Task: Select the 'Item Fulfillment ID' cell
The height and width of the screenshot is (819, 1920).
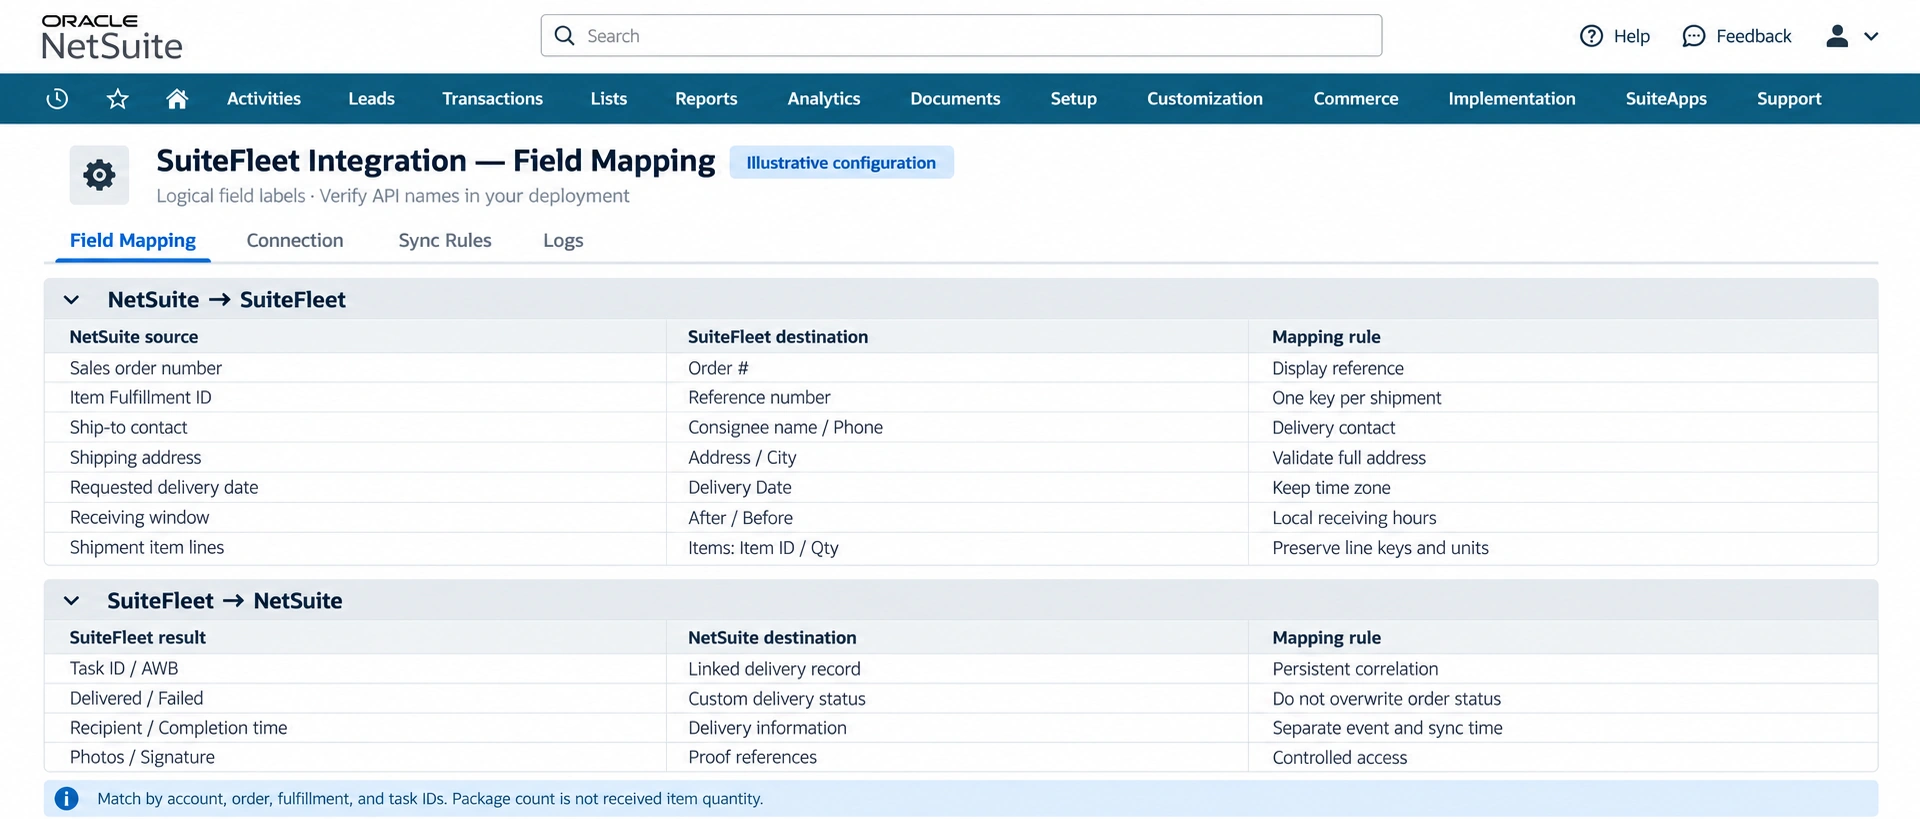Action: coord(355,397)
